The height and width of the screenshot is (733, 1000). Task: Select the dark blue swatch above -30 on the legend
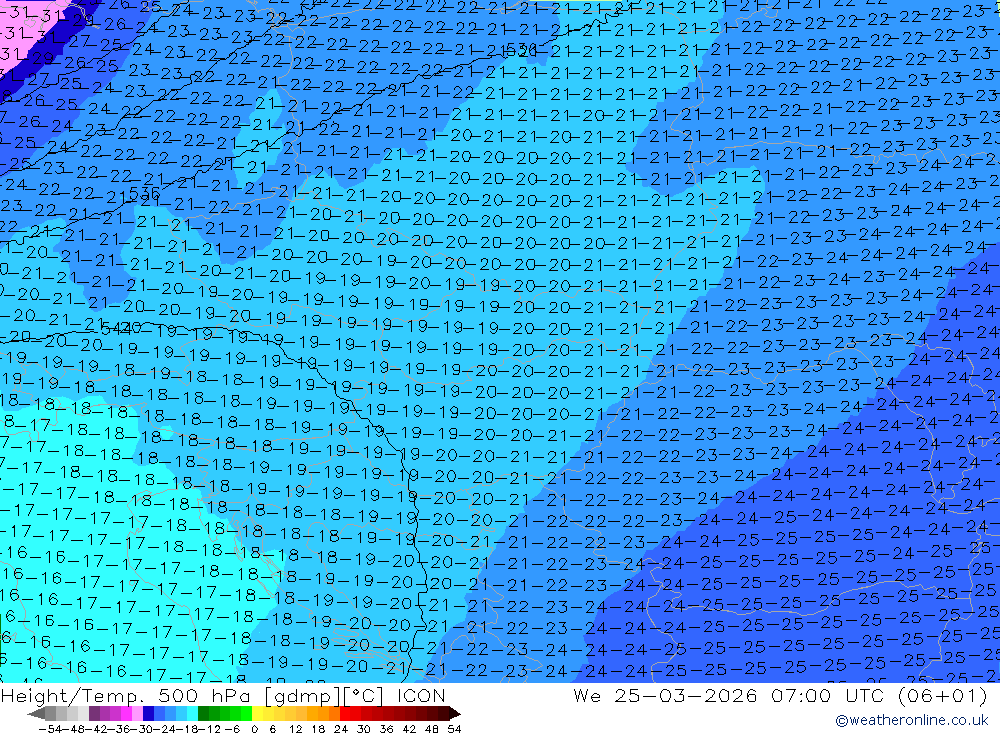click(148, 713)
